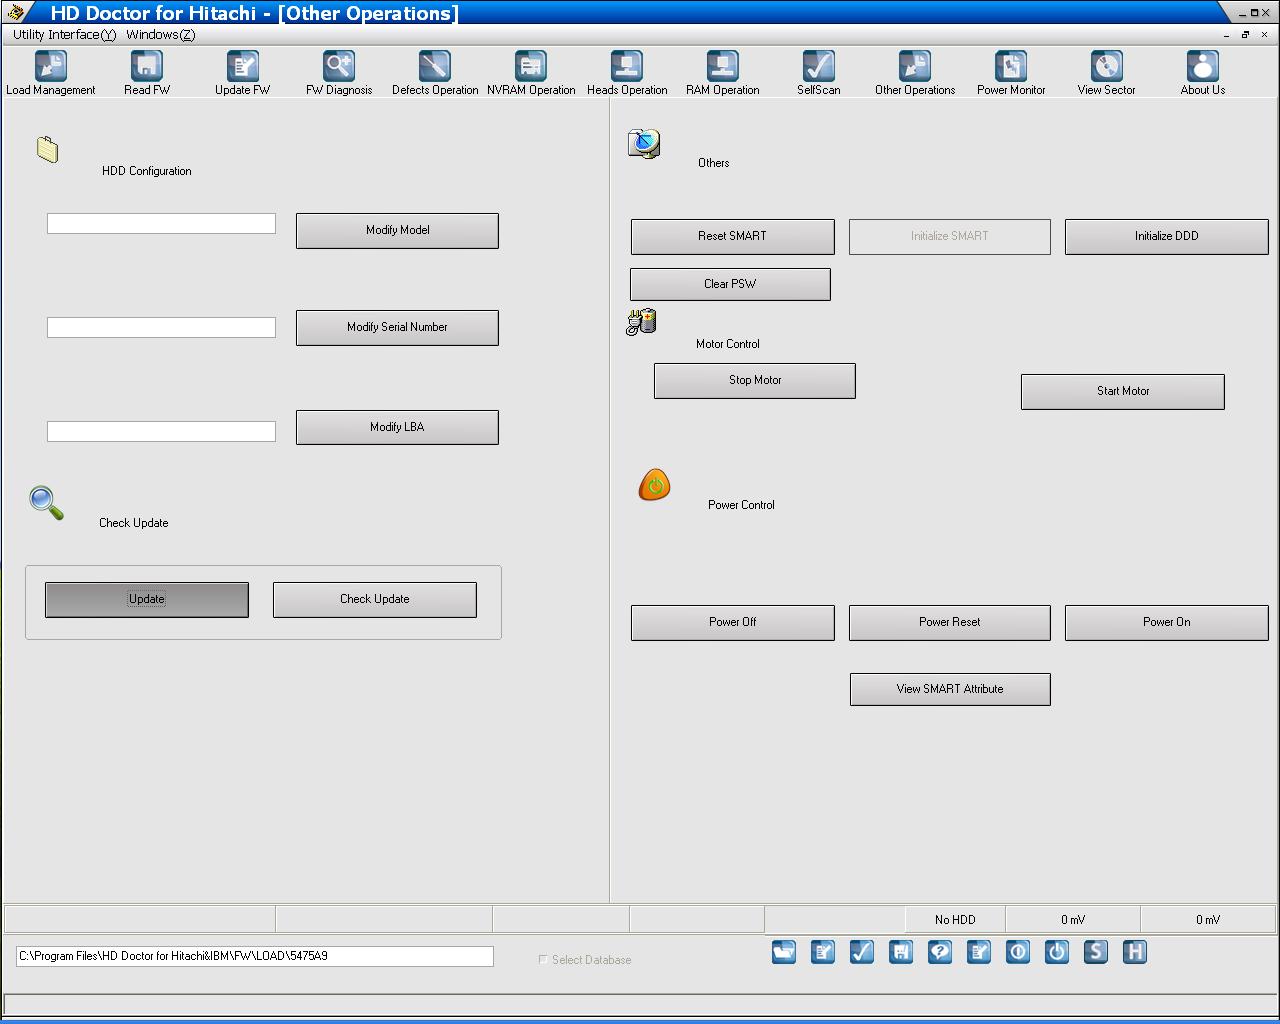The height and width of the screenshot is (1024, 1280).
Task: Click the Modify LBA button
Action: pos(397,427)
